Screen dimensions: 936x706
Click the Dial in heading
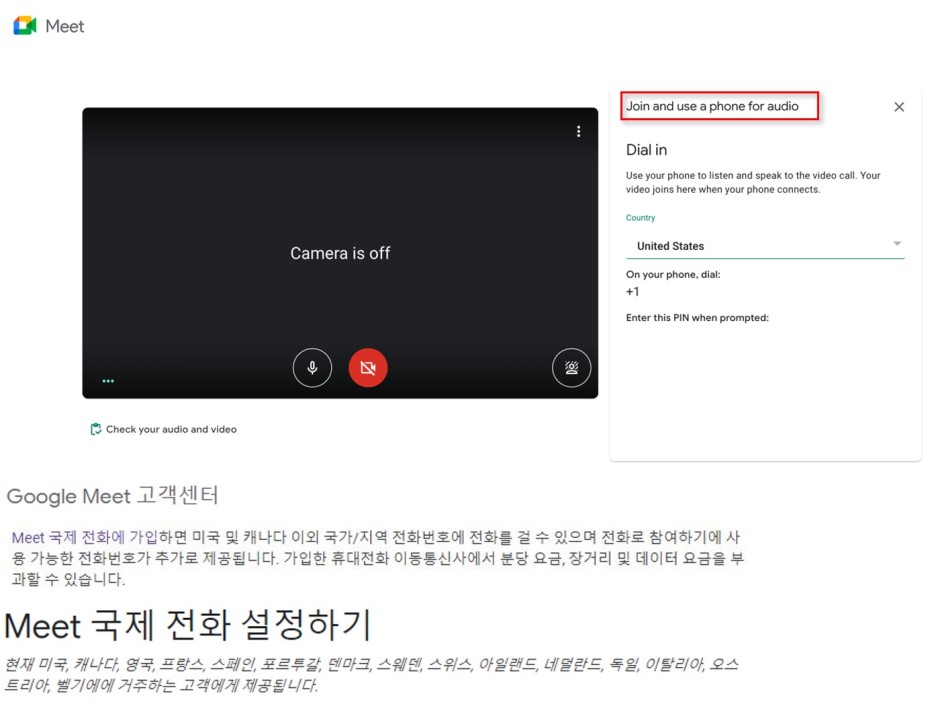coord(646,150)
